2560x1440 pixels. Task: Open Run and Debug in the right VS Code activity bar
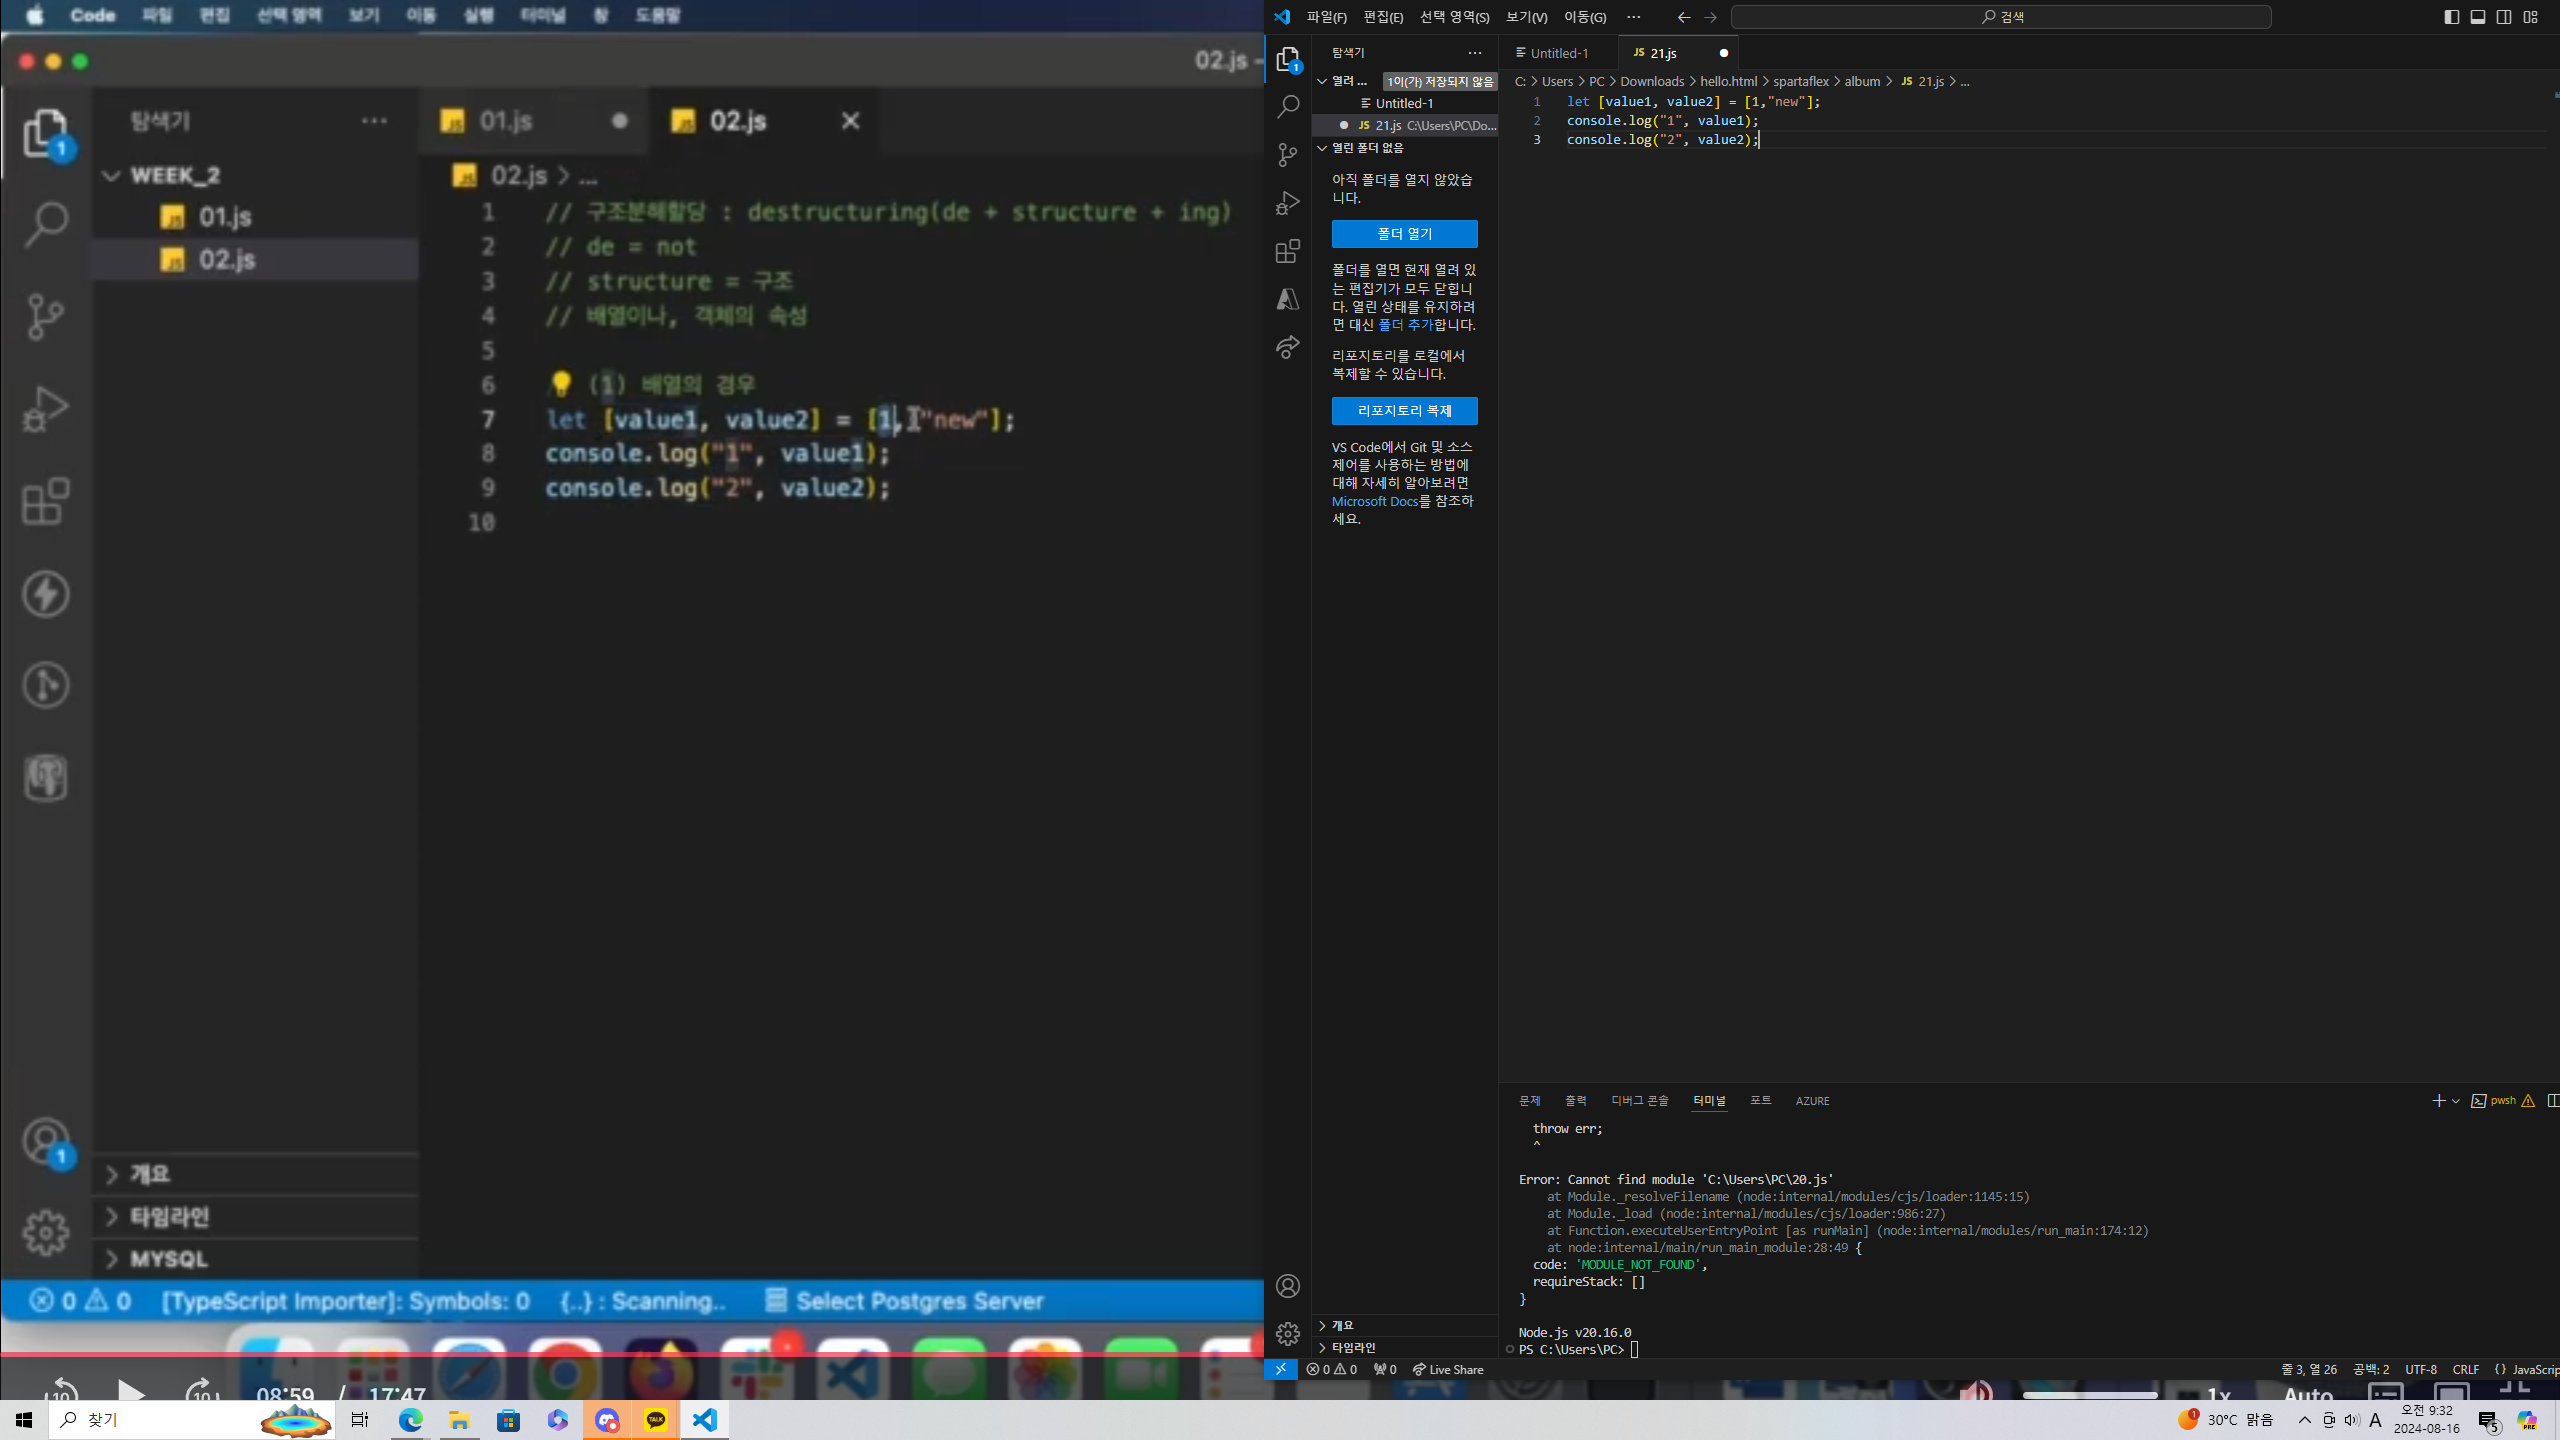coord(1288,203)
